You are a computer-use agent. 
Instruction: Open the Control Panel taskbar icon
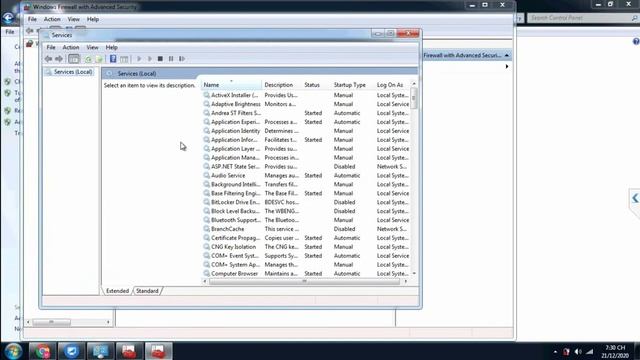tap(100, 351)
